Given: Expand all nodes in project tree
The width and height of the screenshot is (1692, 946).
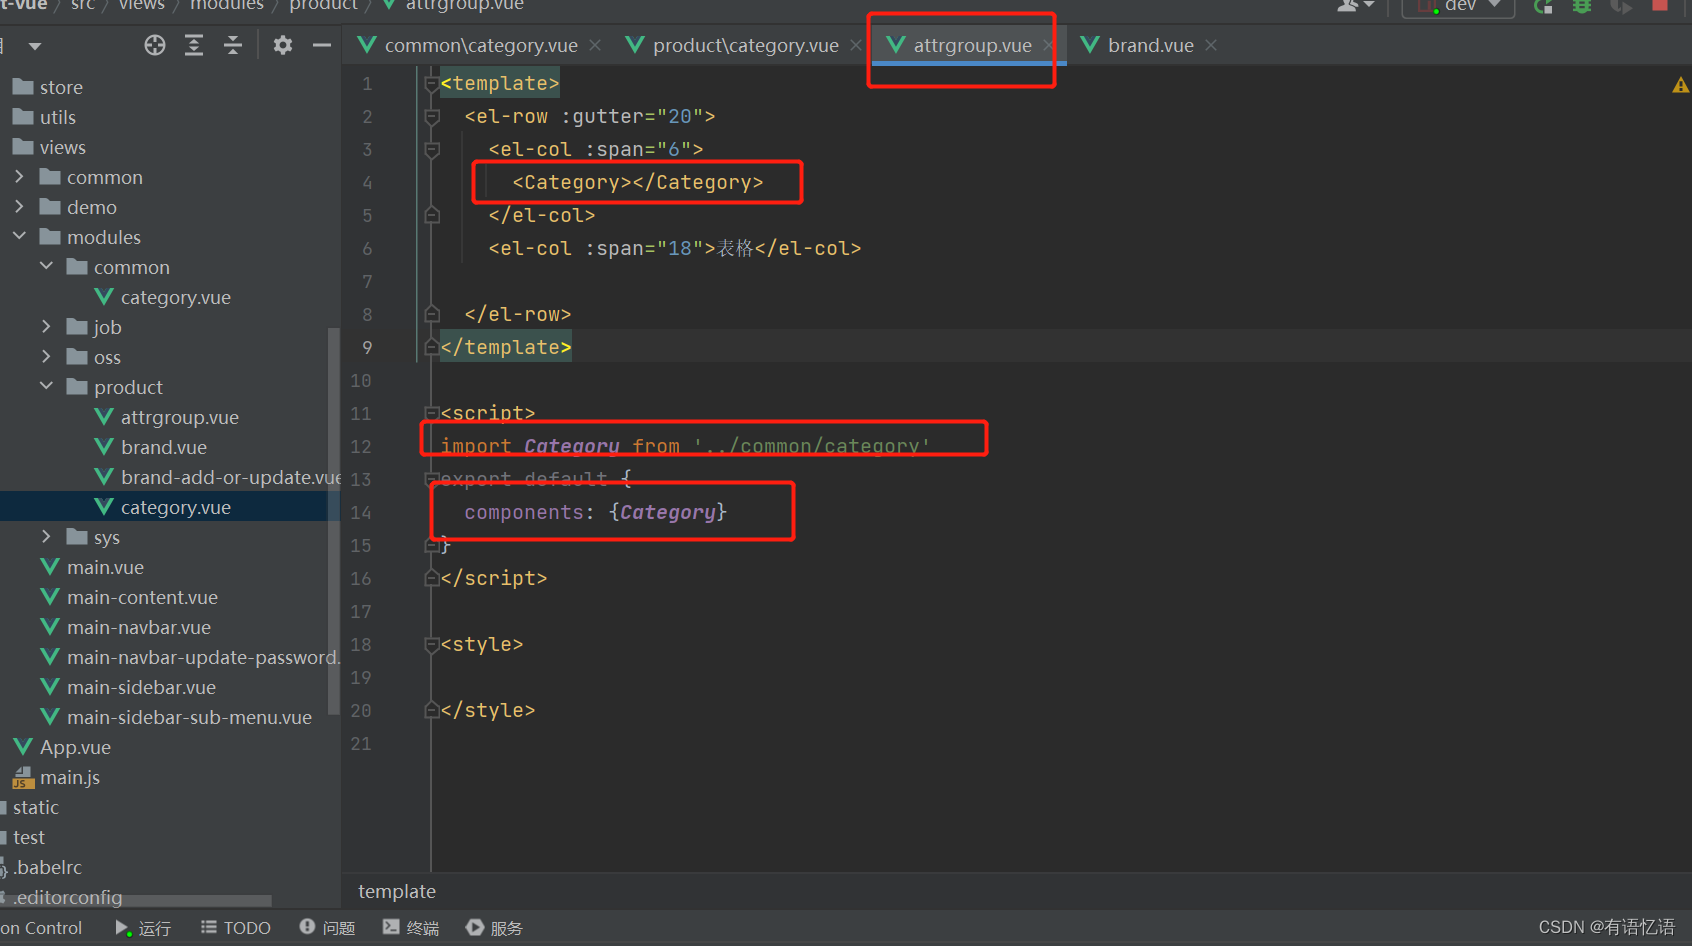Looking at the screenshot, I should pyautogui.click(x=194, y=45).
